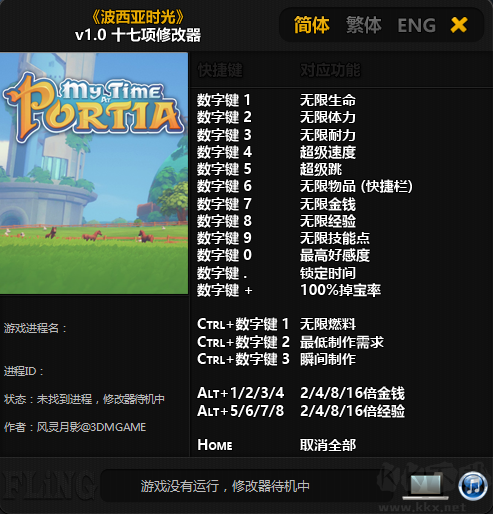
Task: Click the 游戏进程名 label
Action: point(35,328)
